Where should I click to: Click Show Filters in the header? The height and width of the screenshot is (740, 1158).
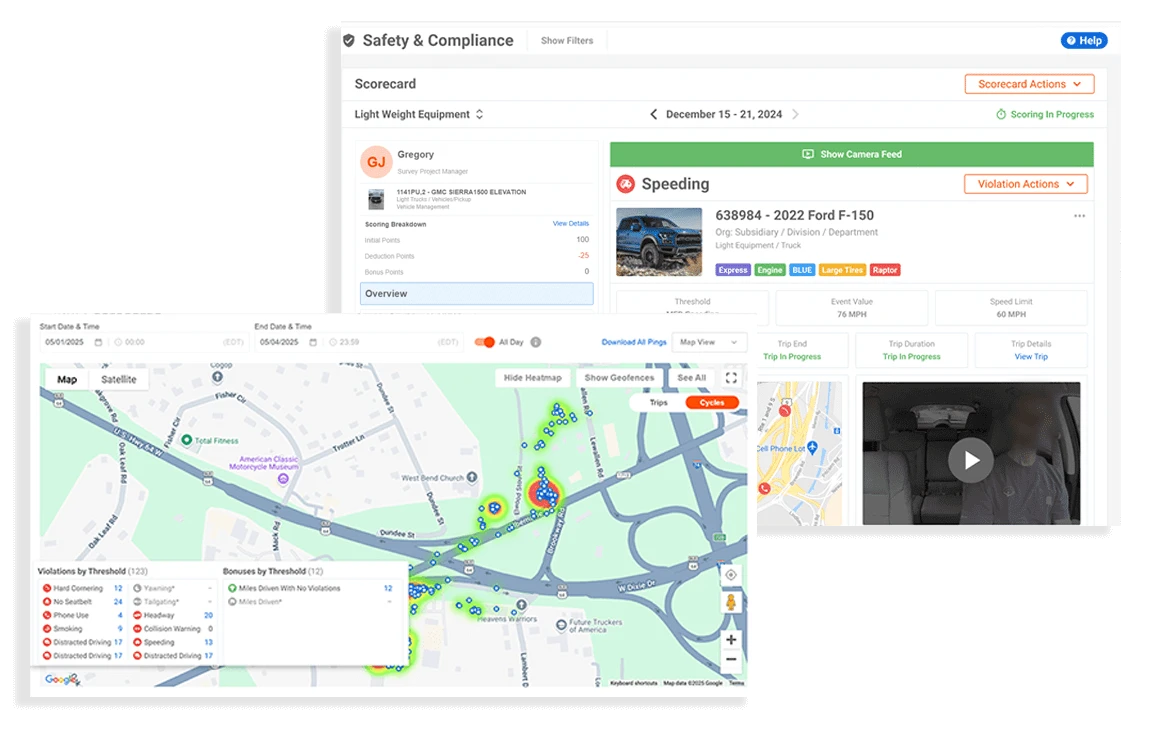pos(567,41)
